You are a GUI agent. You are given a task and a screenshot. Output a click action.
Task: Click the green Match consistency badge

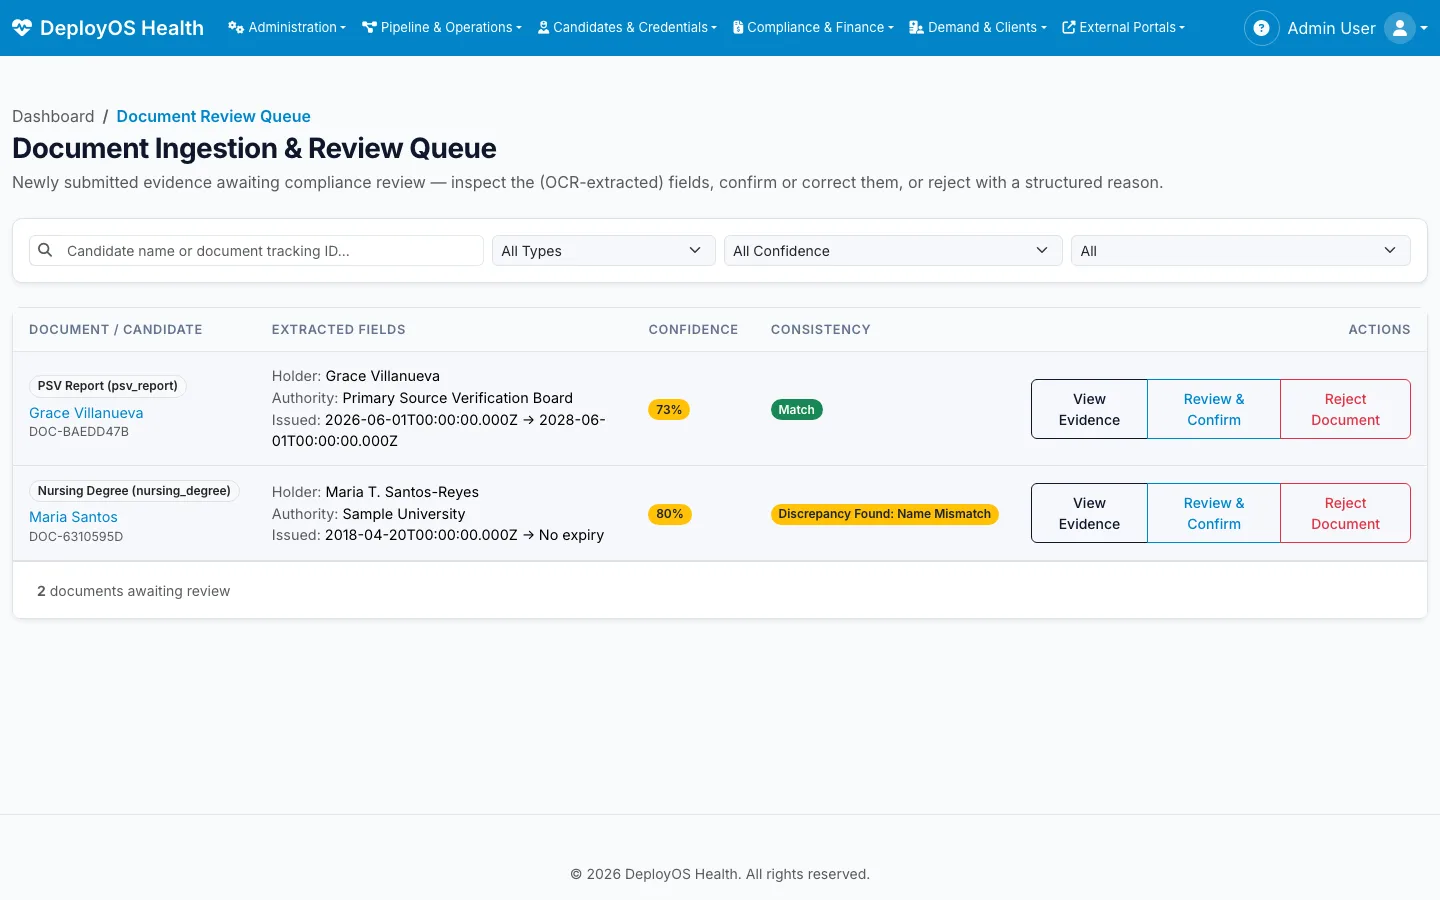pyautogui.click(x=796, y=409)
